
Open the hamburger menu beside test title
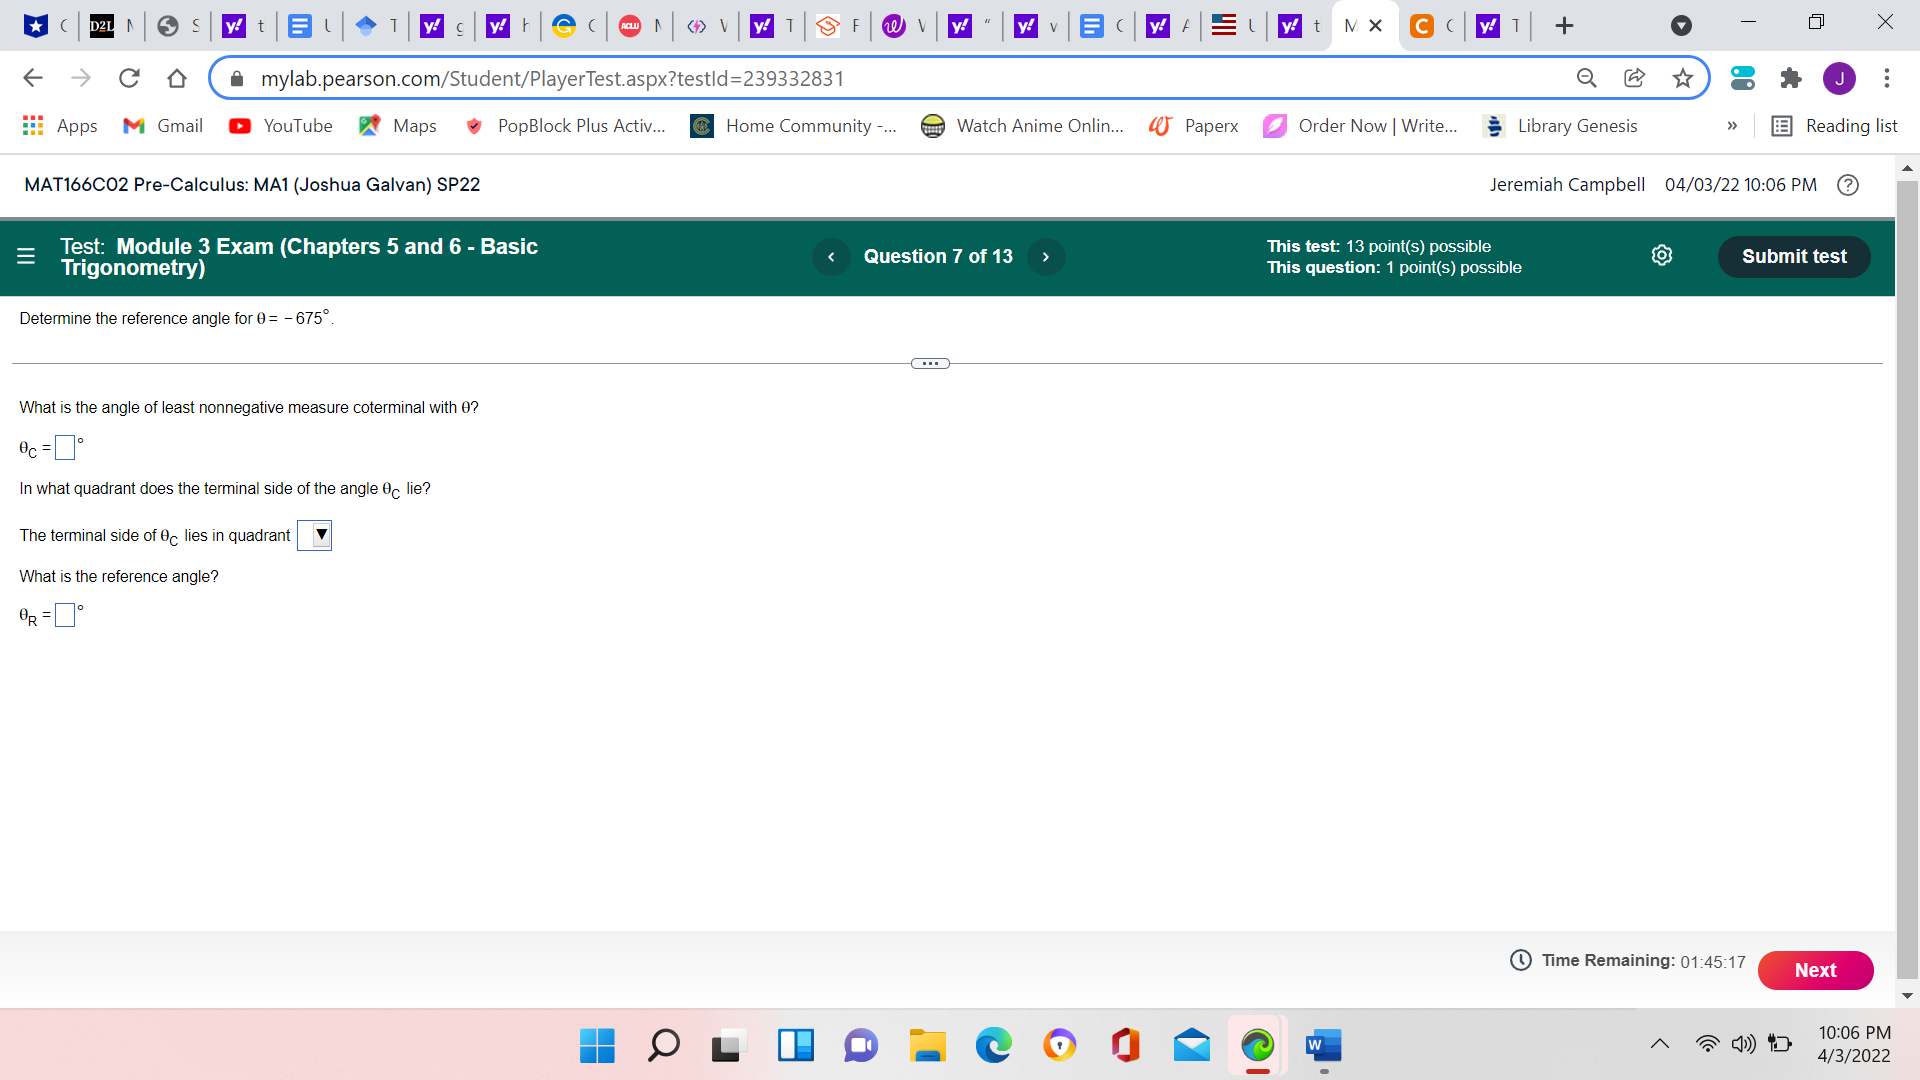(26, 256)
